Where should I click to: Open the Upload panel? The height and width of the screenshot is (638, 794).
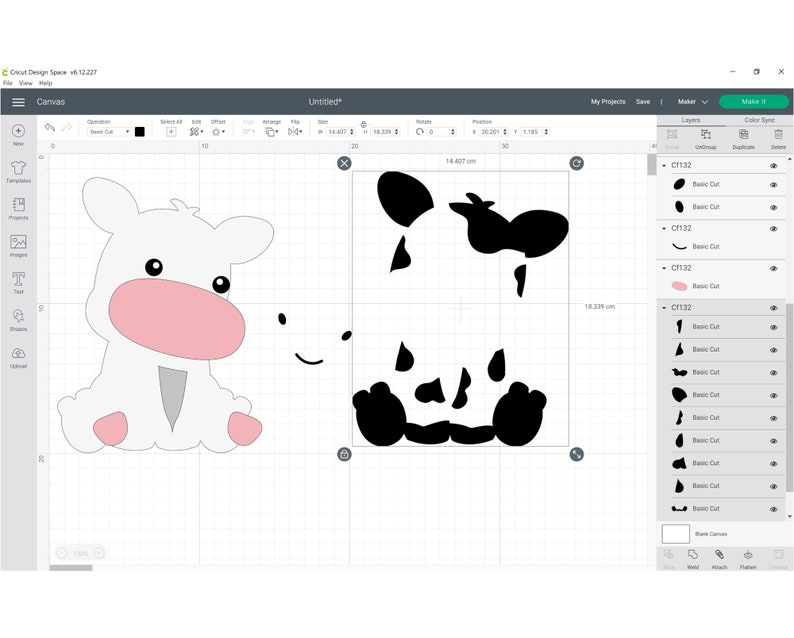coord(18,353)
